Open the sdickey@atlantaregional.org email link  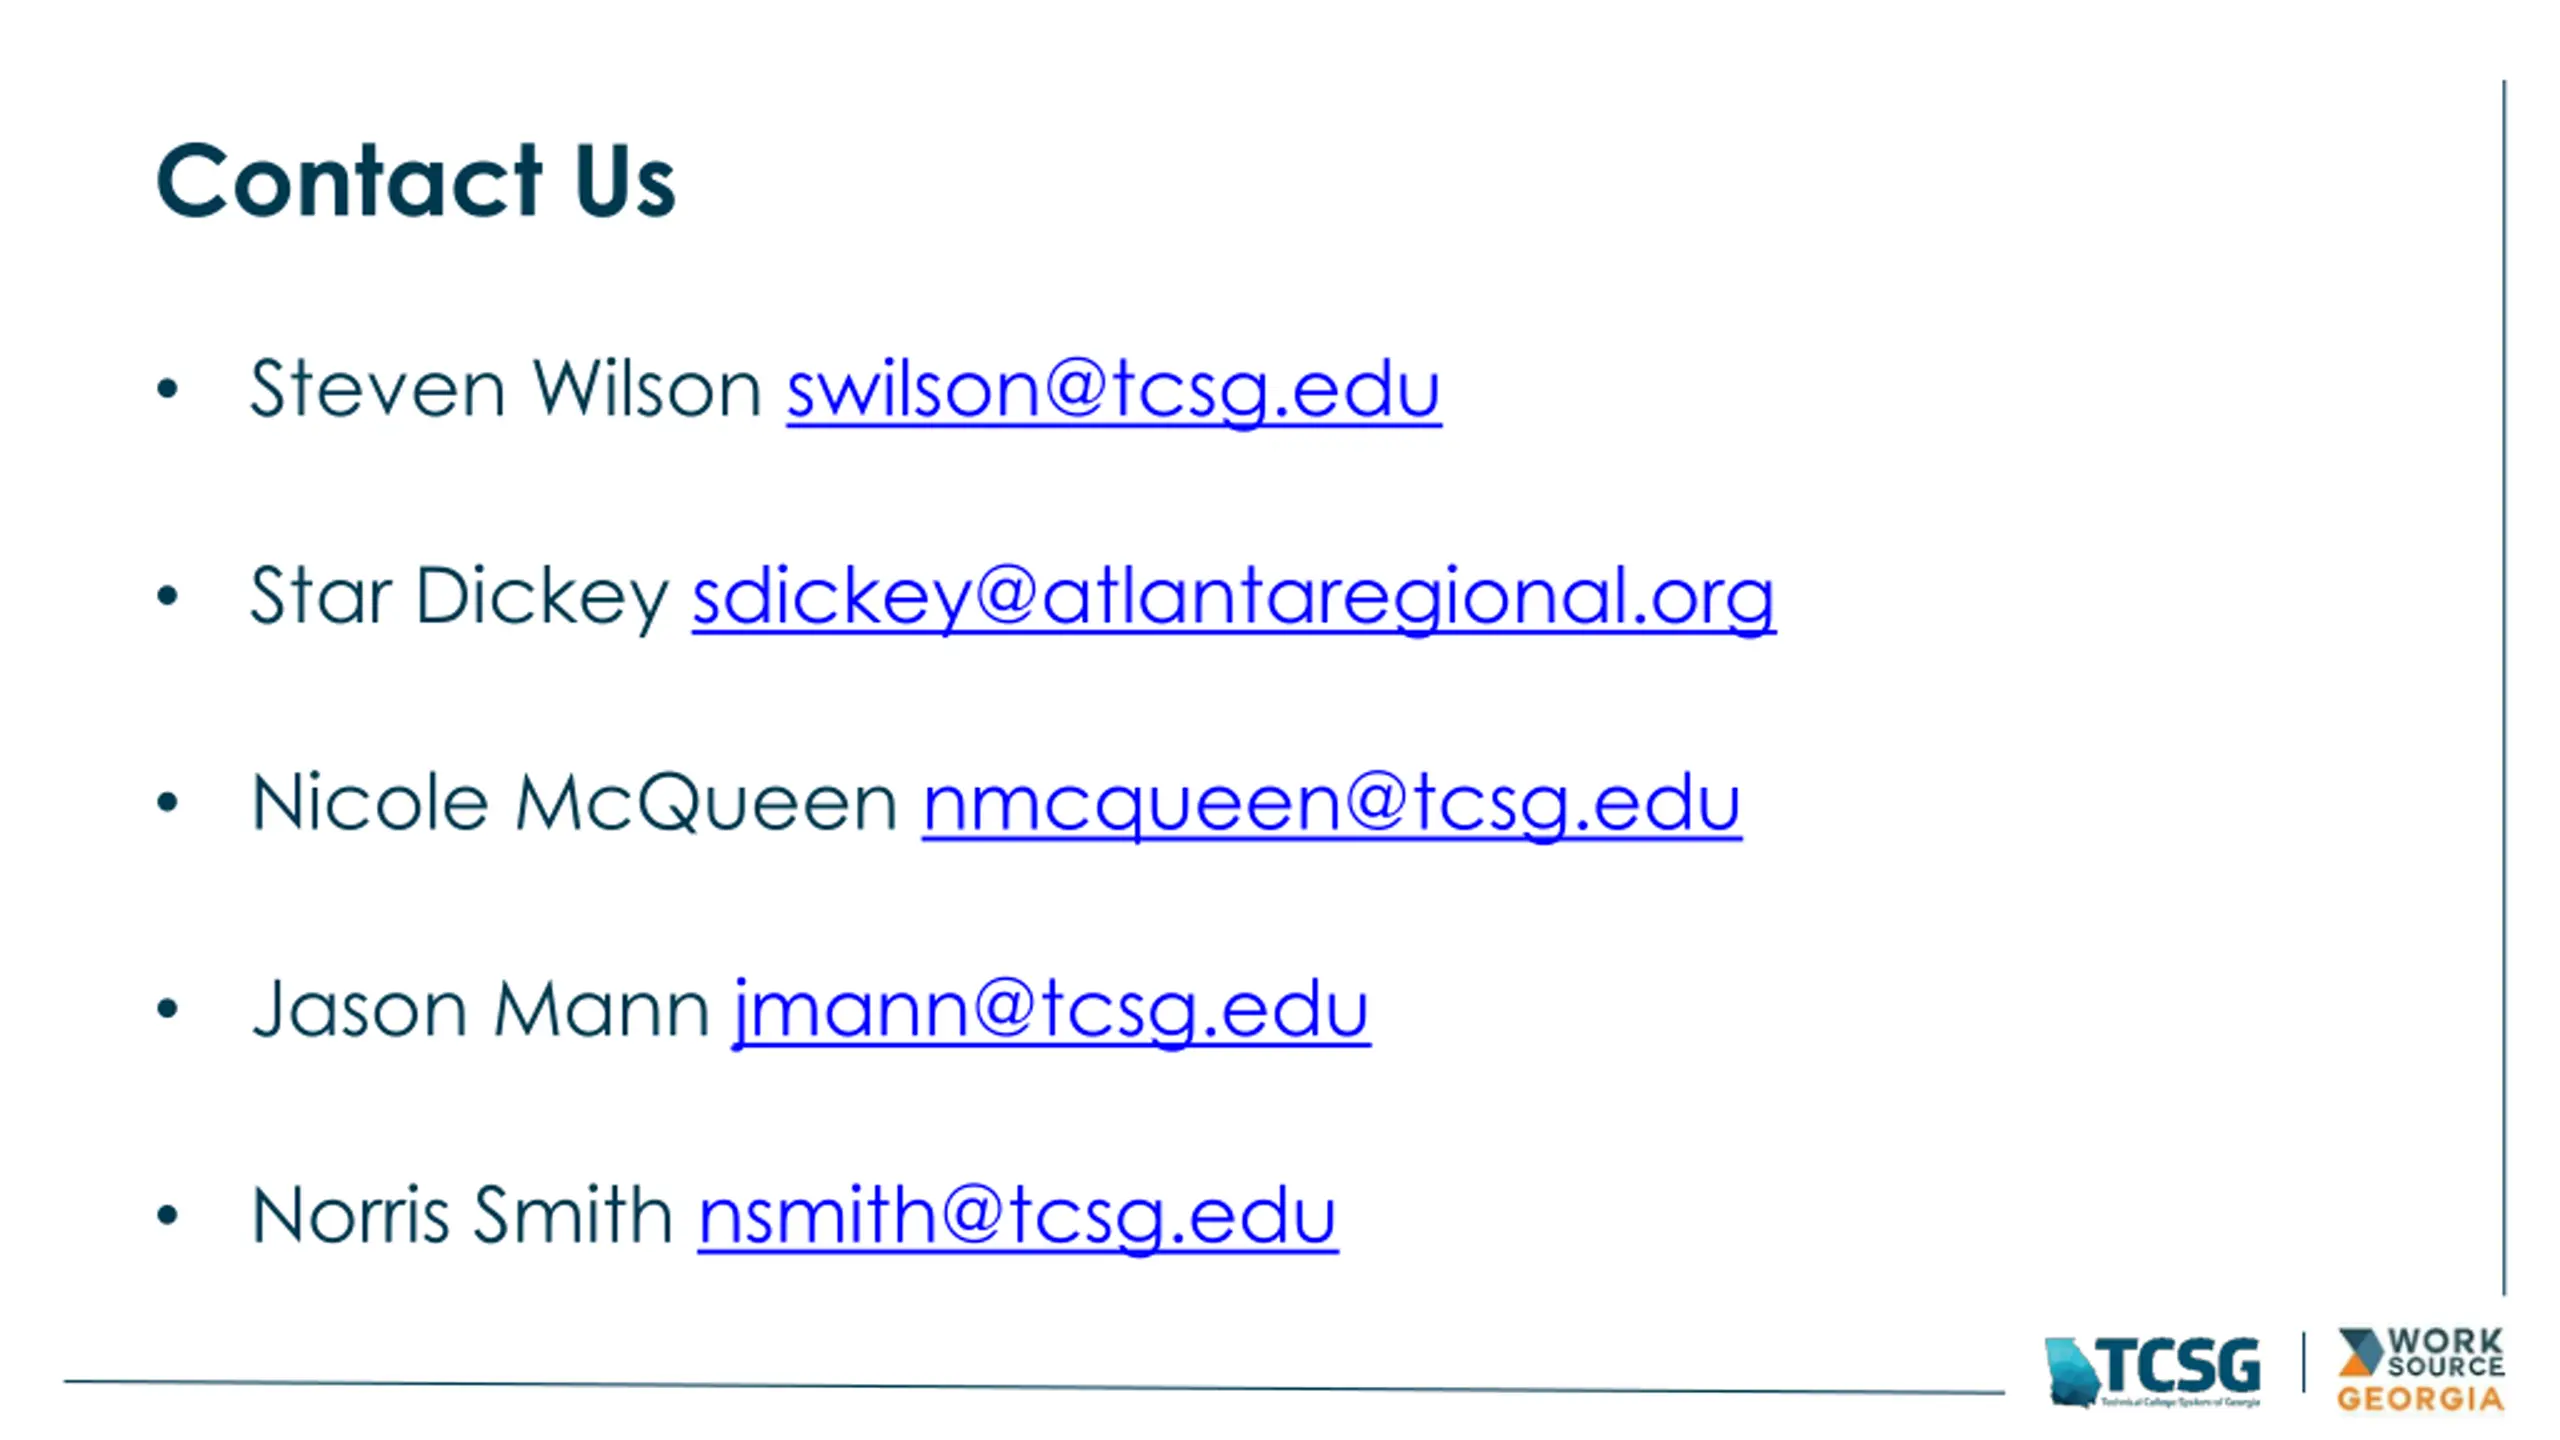coord(1233,598)
